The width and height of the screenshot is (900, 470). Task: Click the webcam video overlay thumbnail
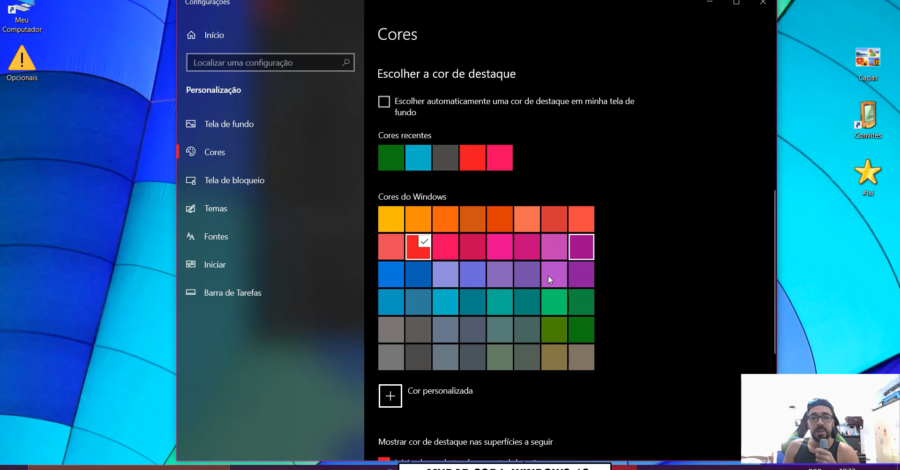click(x=820, y=419)
